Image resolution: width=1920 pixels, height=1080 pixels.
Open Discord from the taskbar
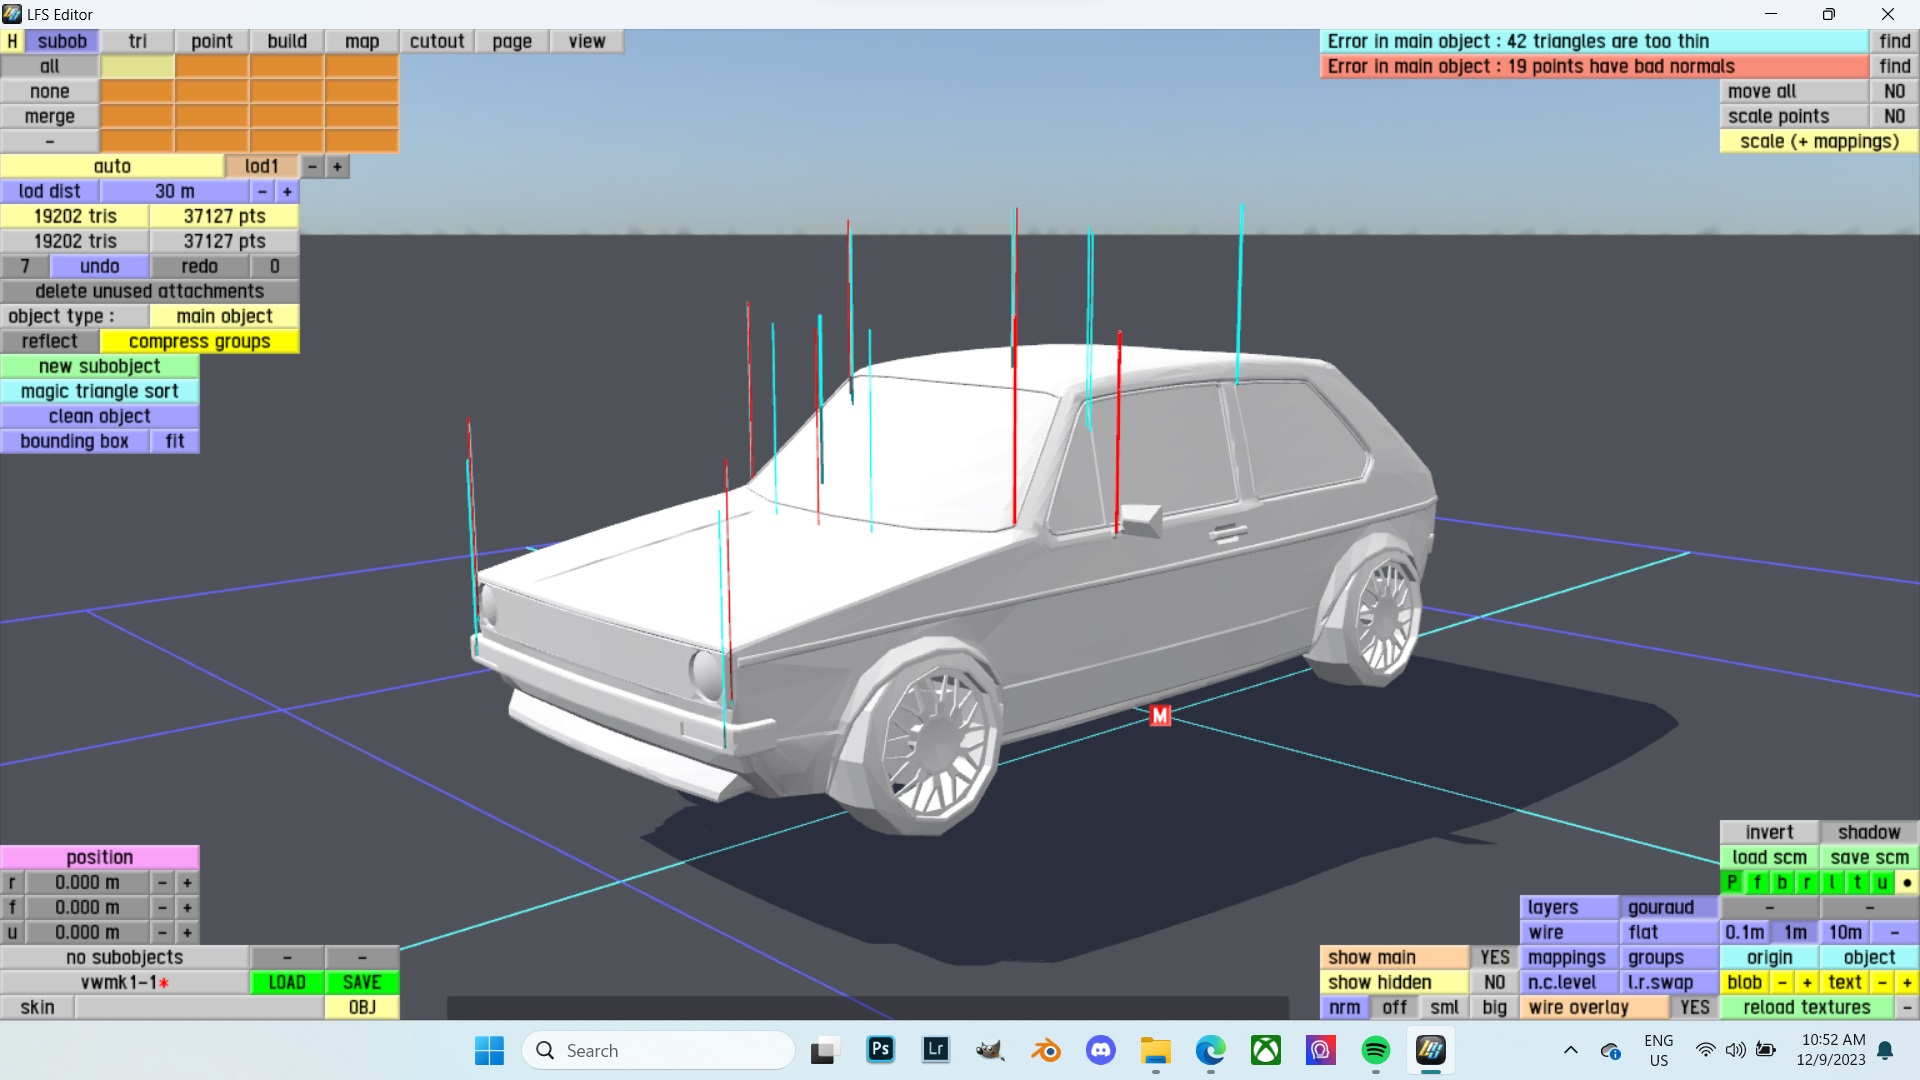(1101, 1050)
